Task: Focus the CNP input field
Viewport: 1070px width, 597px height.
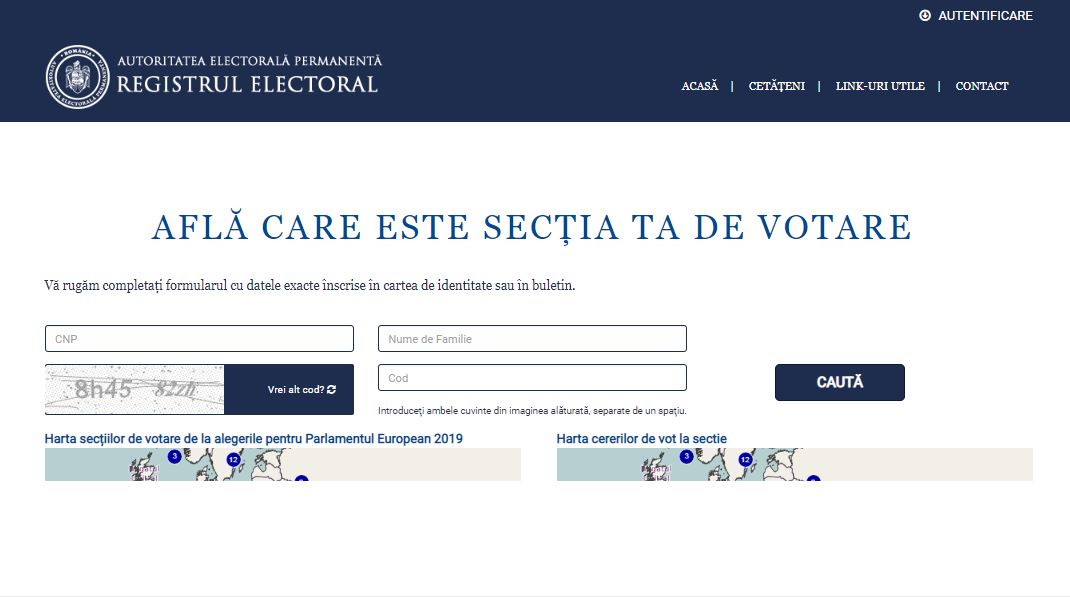Action: 199,339
